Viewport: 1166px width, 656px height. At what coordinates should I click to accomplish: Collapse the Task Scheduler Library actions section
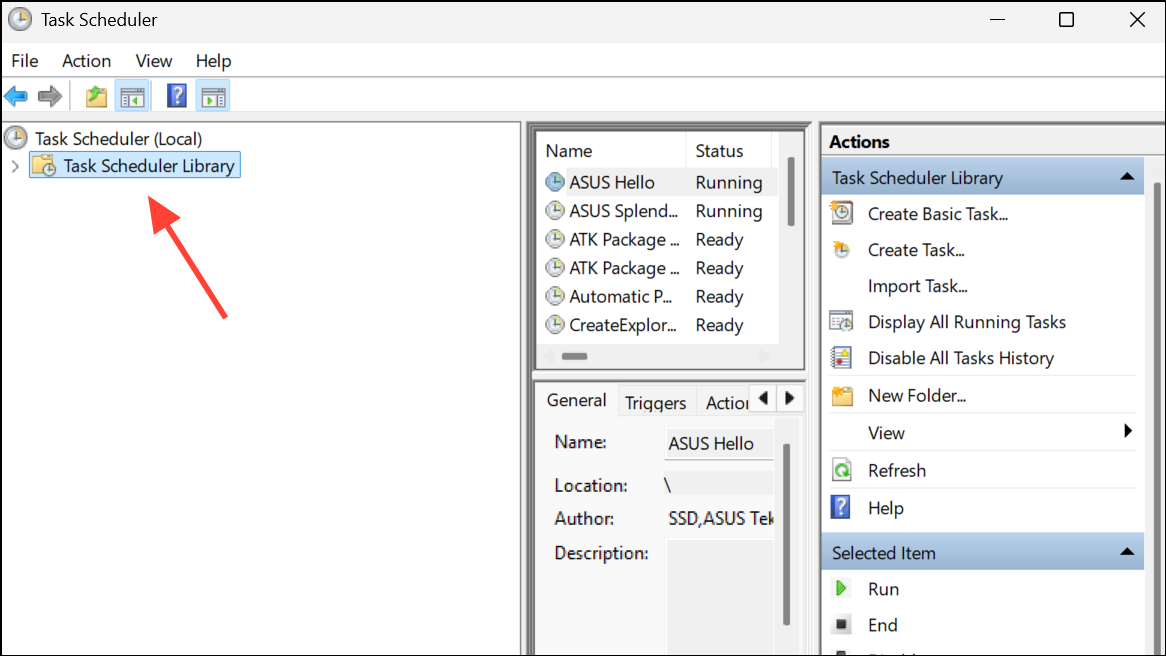[1127, 177]
